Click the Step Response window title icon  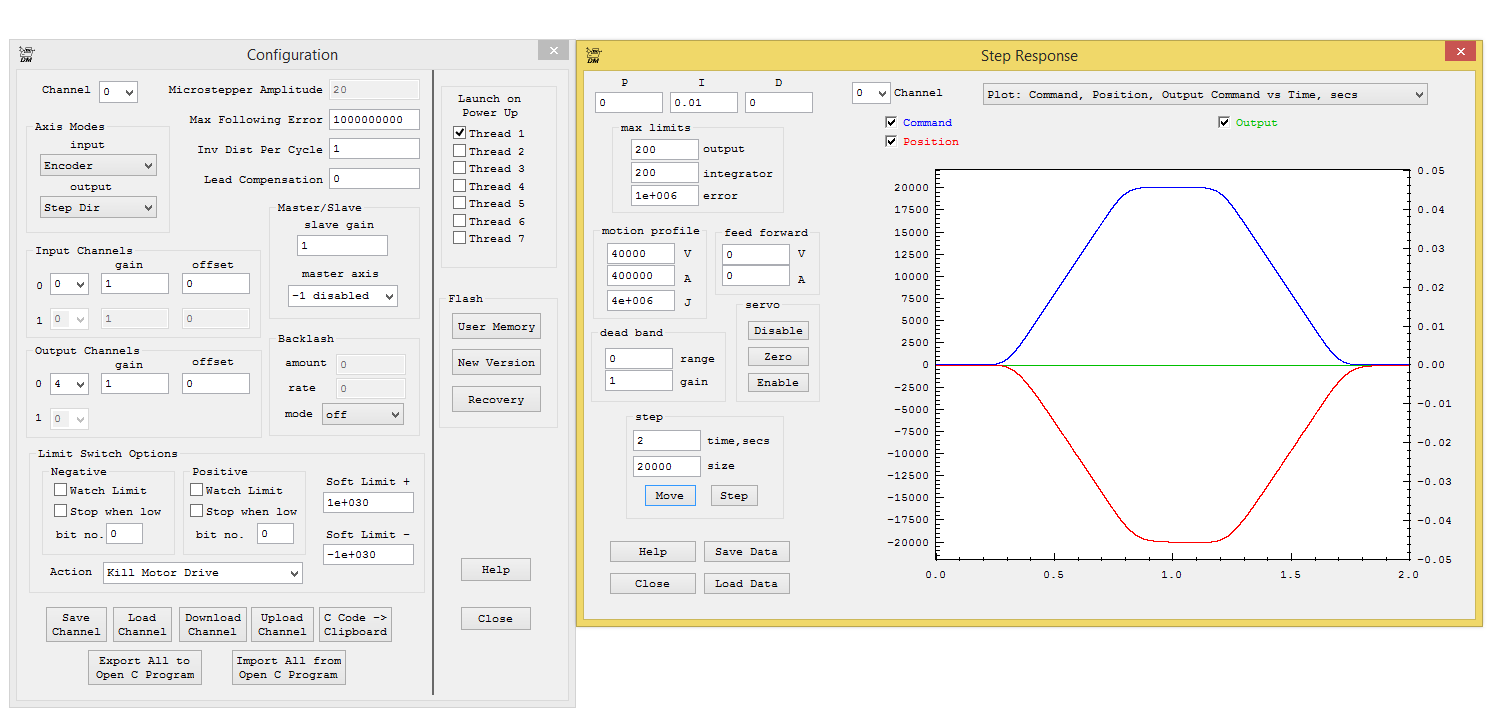coord(593,55)
